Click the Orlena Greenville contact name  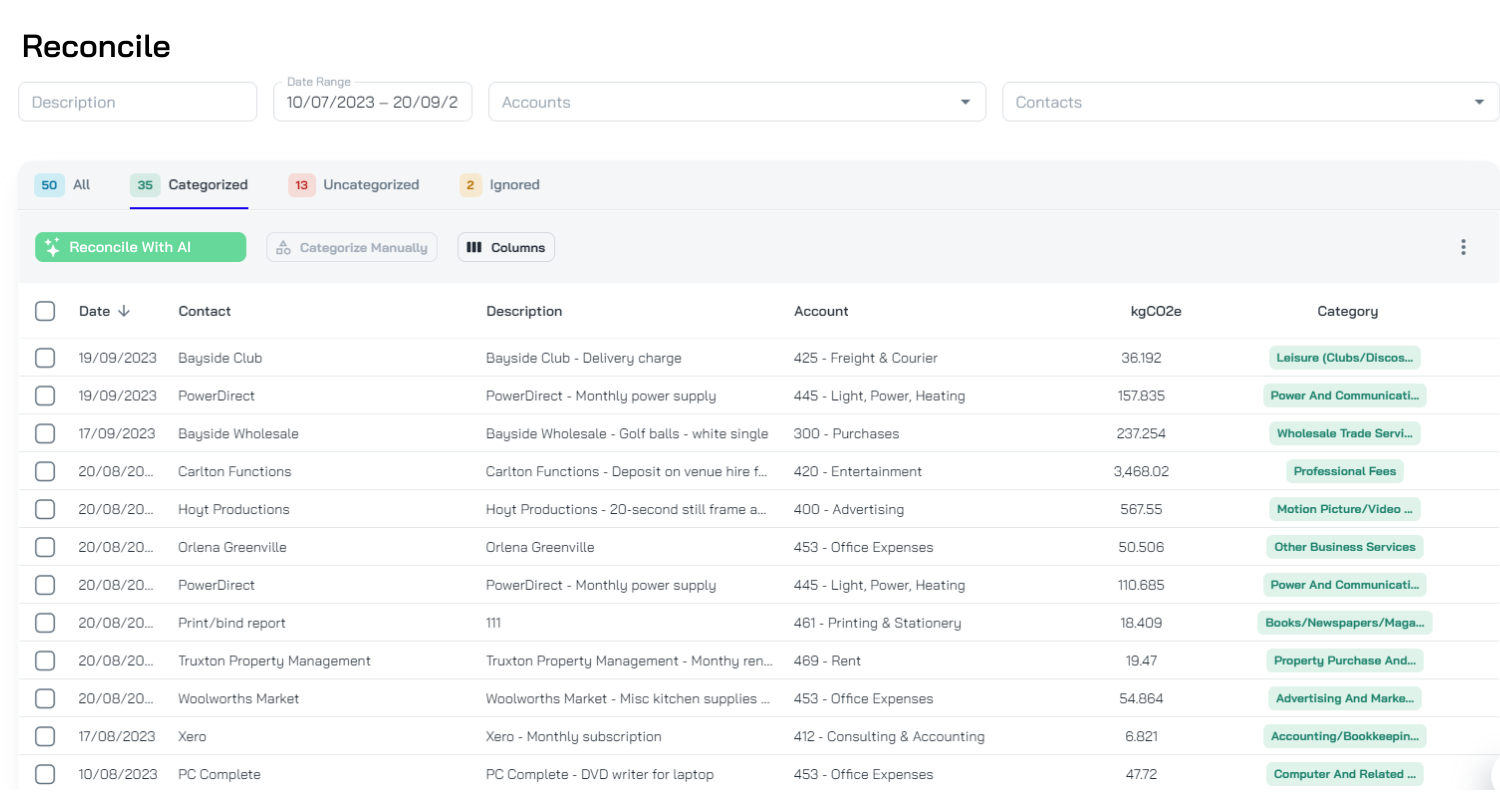coord(232,547)
